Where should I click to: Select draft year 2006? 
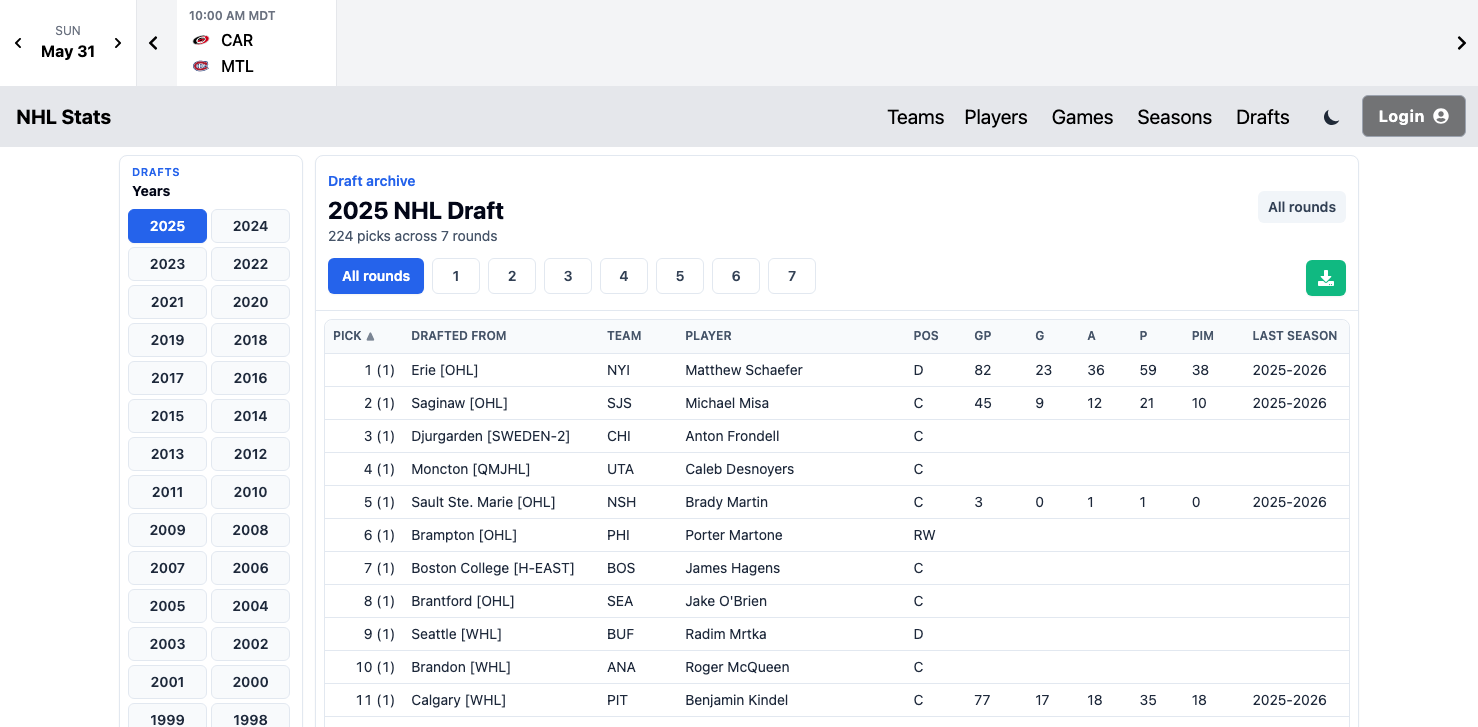(x=250, y=568)
